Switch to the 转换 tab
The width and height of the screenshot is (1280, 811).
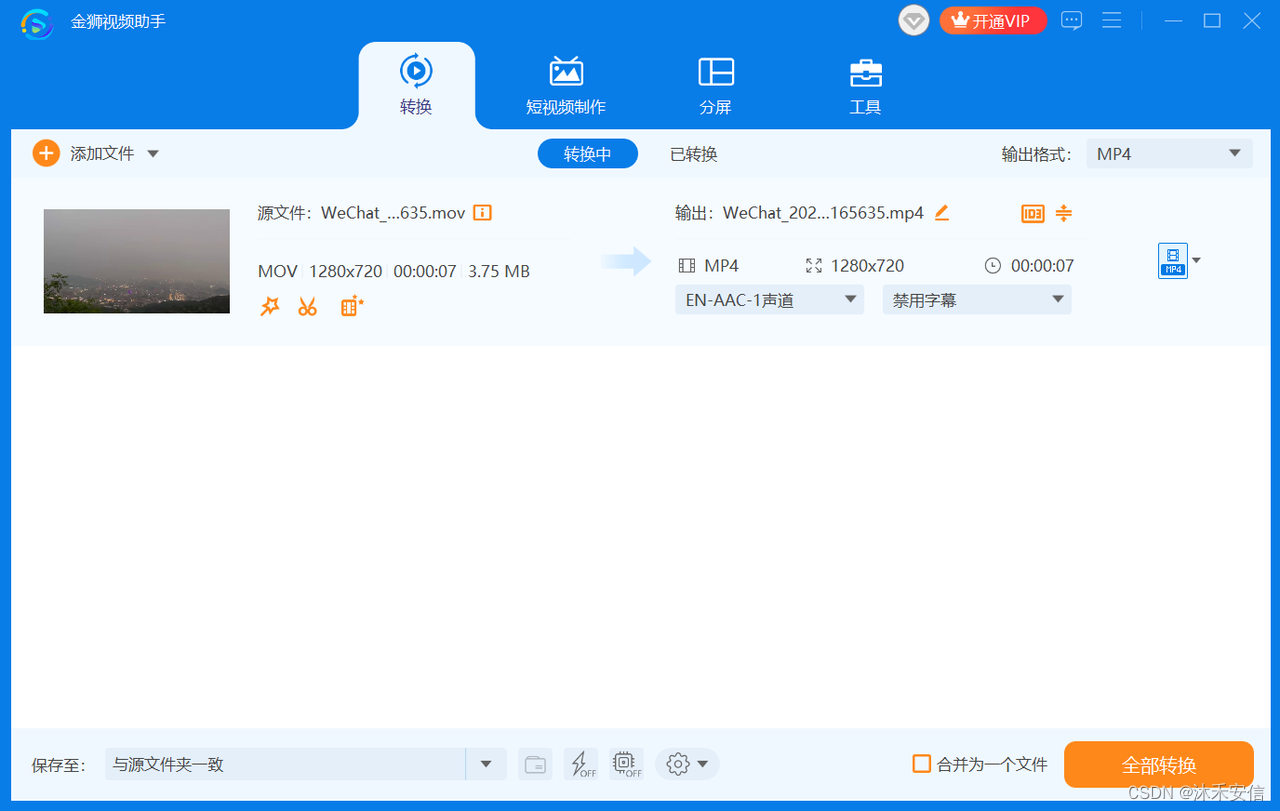pos(416,86)
